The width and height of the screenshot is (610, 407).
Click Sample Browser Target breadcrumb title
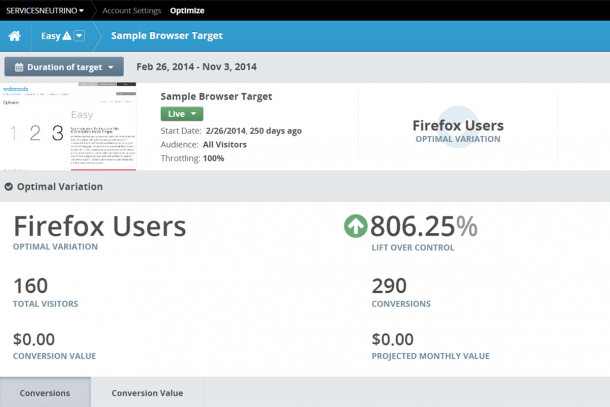pos(167,36)
